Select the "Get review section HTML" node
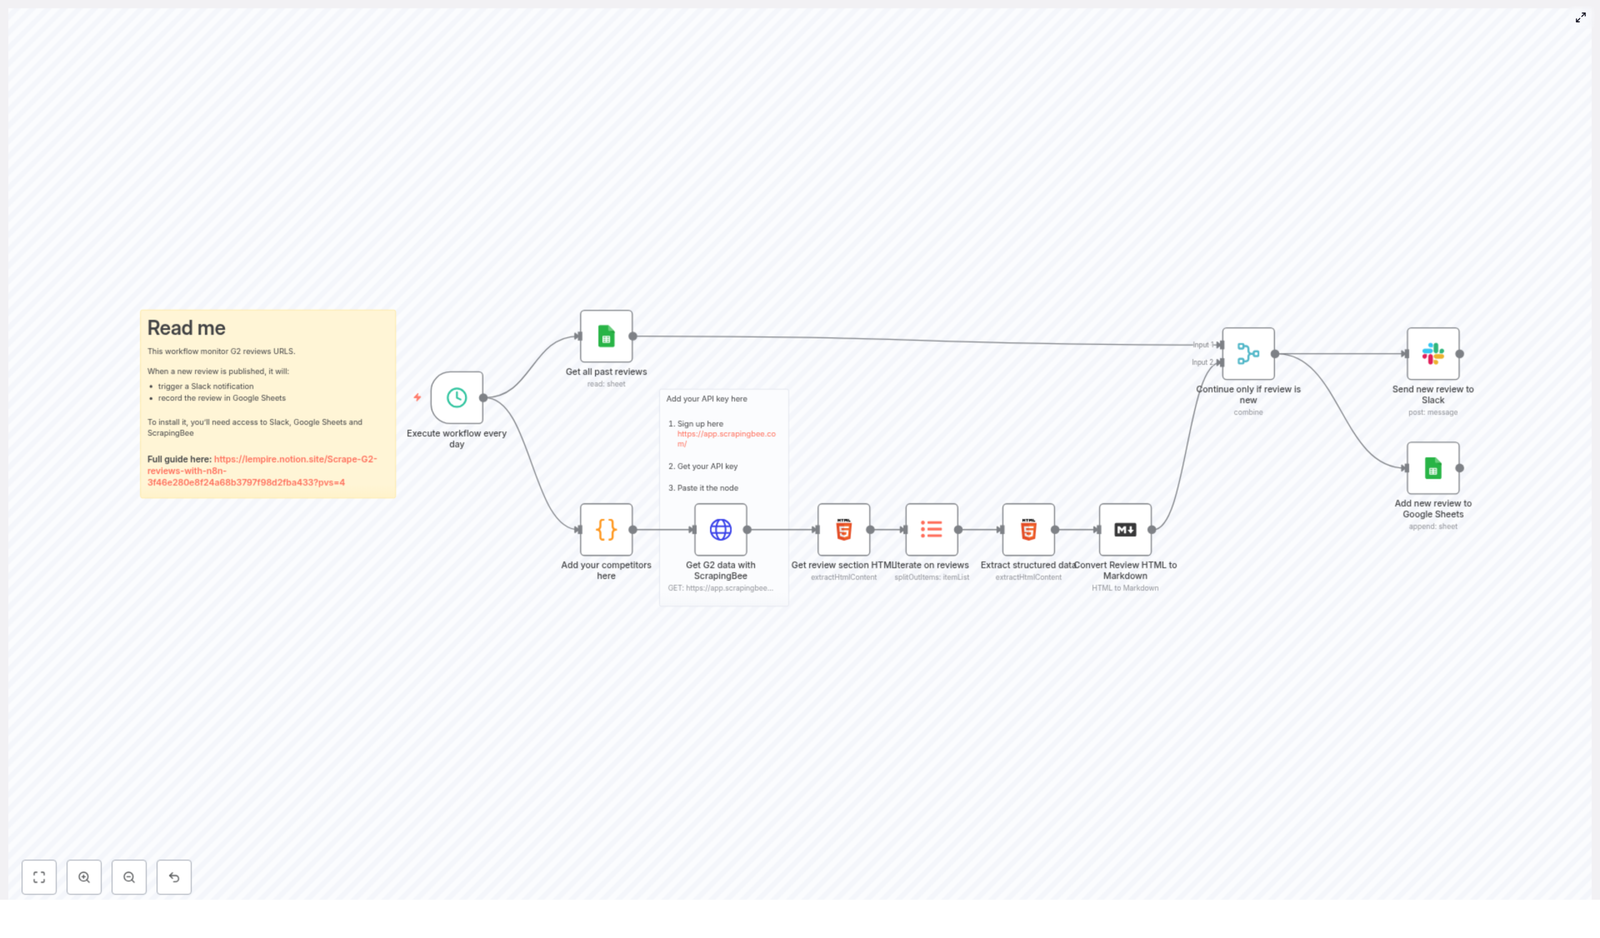1600x938 pixels. click(843, 530)
